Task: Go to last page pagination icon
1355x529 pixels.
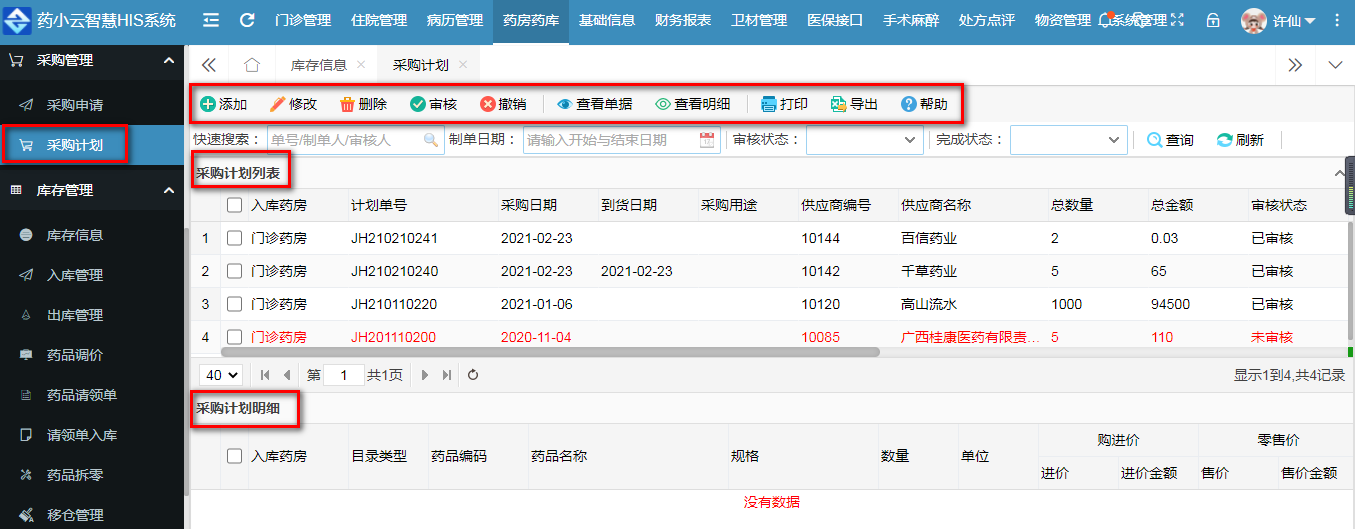Action: click(447, 375)
